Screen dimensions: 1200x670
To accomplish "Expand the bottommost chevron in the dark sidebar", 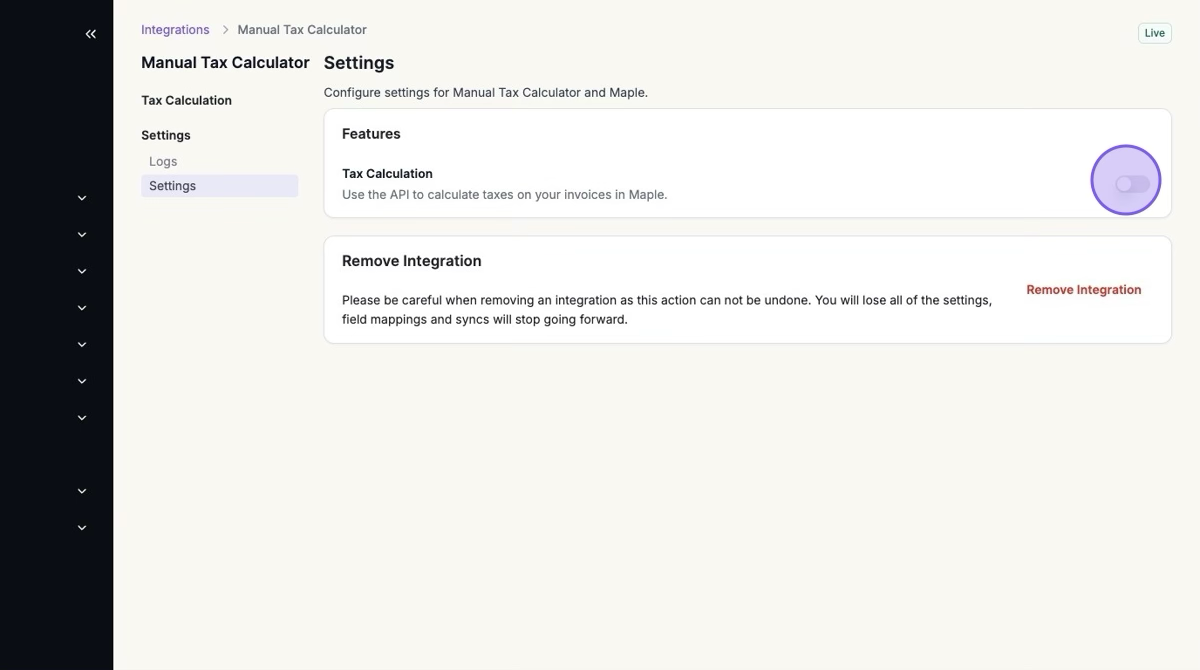I will pyautogui.click(x=82, y=528).
